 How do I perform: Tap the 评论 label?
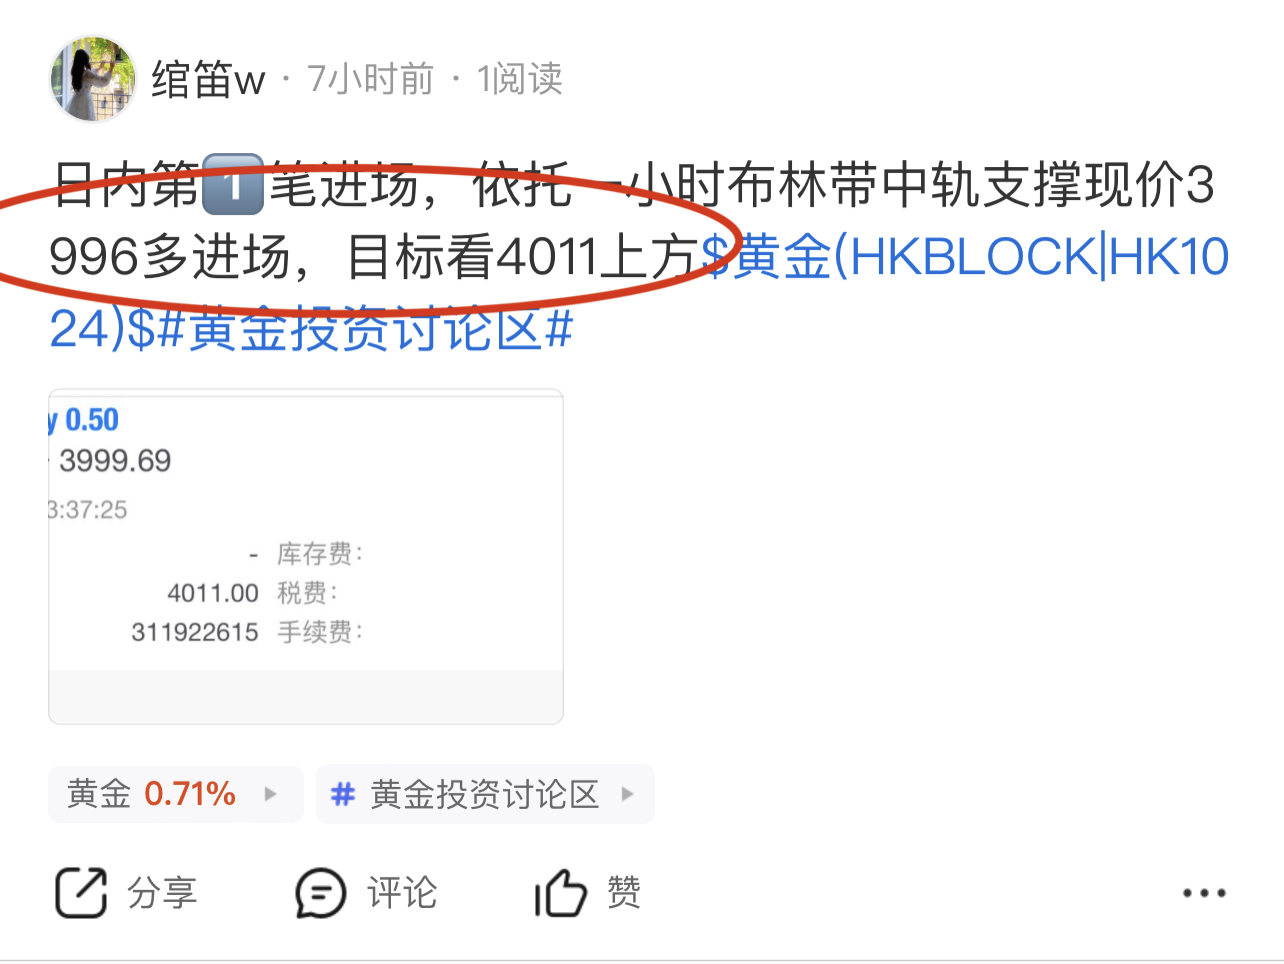coord(402,892)
